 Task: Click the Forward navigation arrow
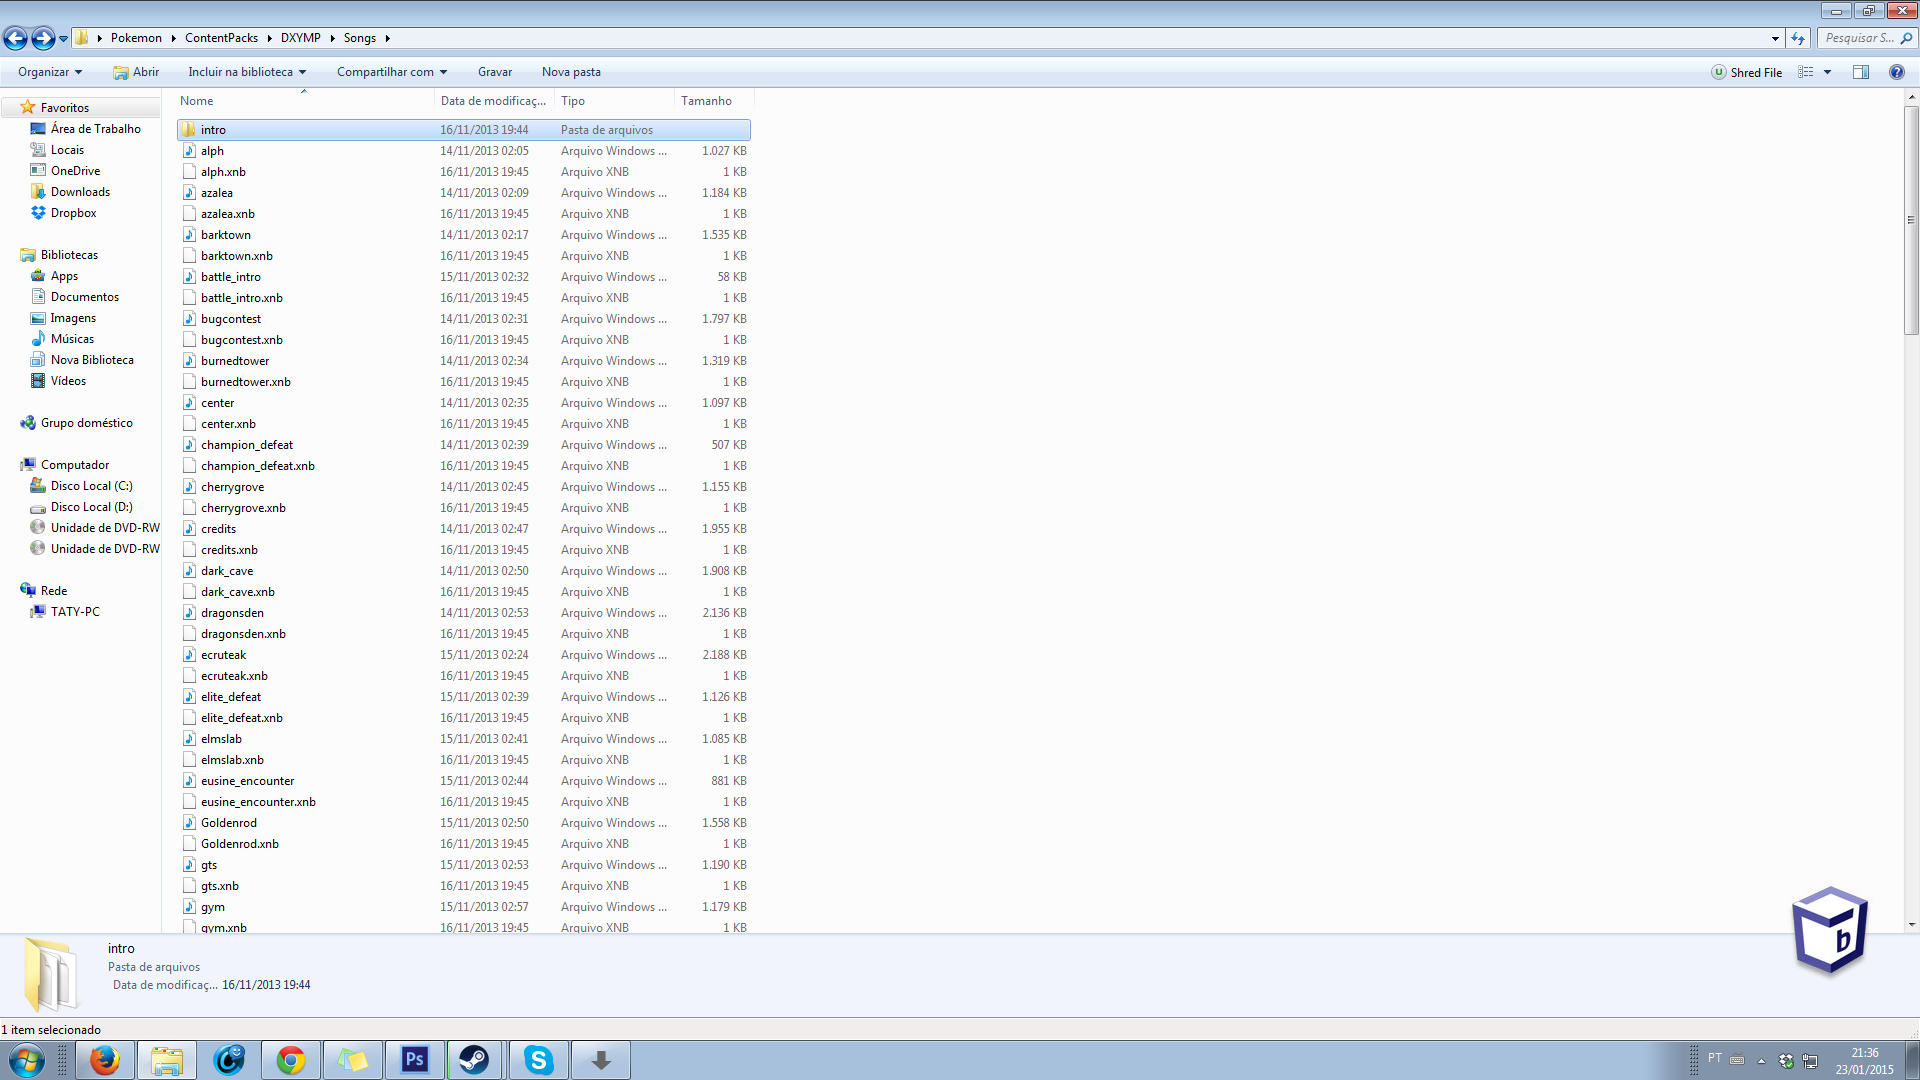pyautogui.click(x=42, y=38)
